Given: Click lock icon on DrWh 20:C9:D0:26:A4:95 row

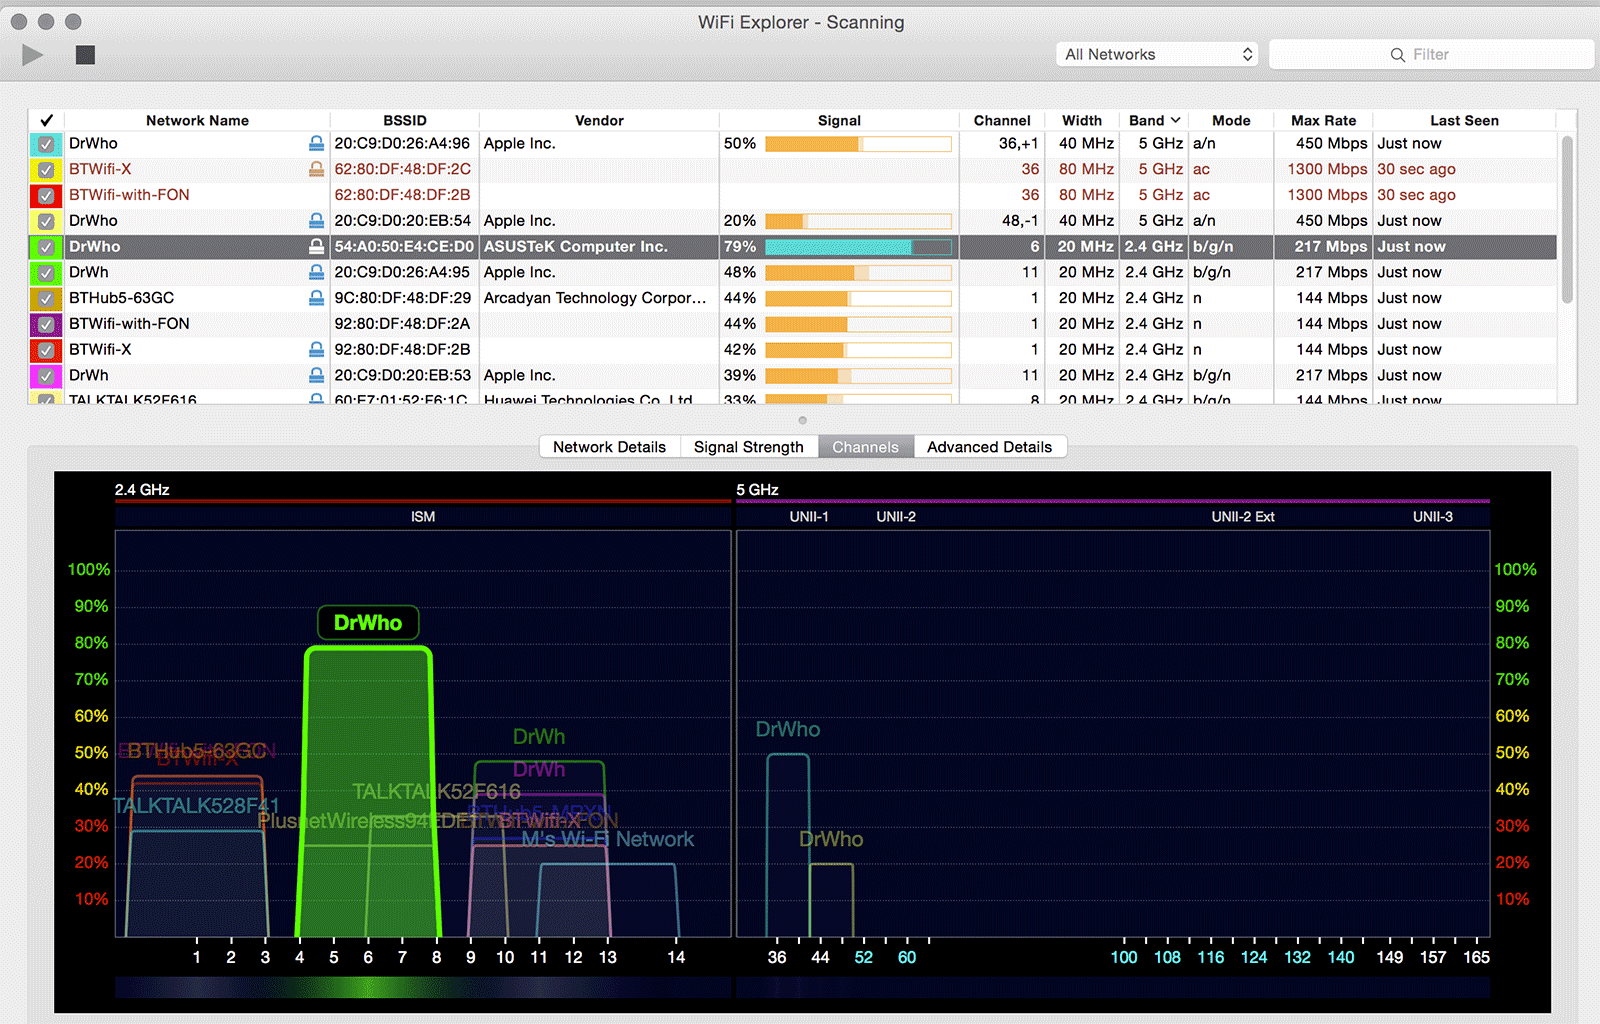Looking at the screenshot, I should pyautogui.click(x=316, y=272).
